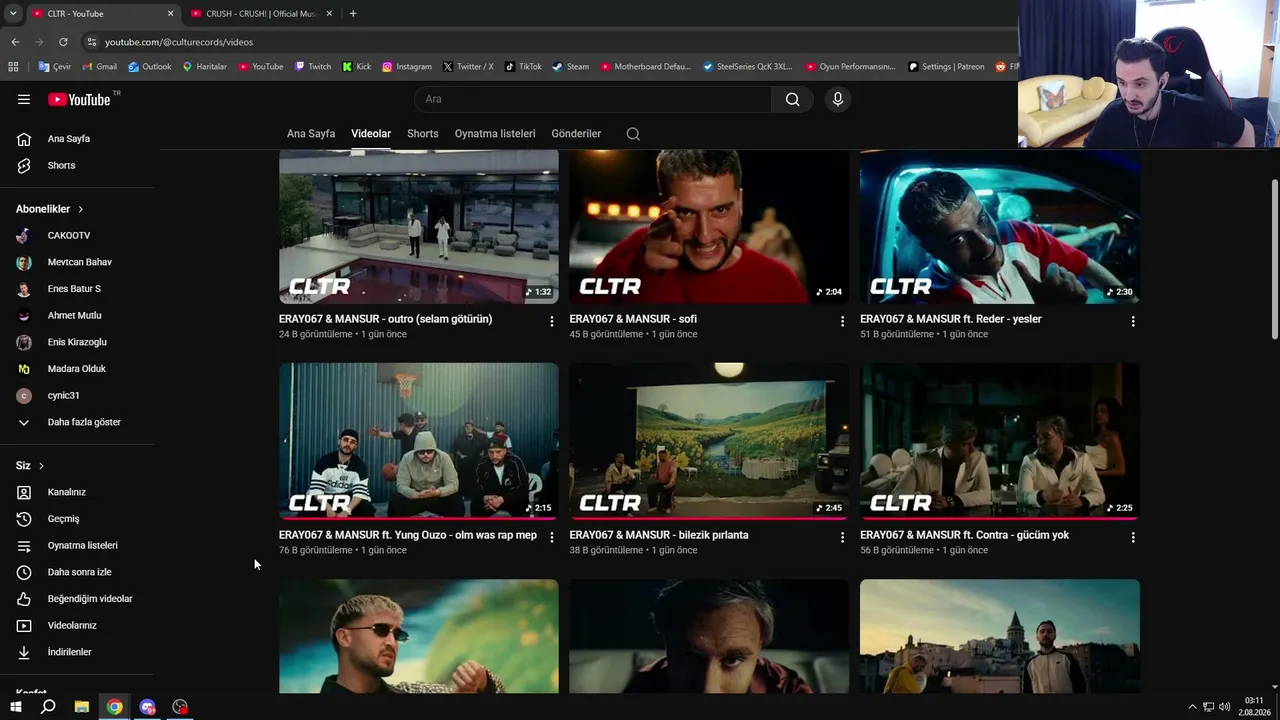Open the Gönderiler channel tab
Screen dimensions: 1280x720
tap(576, 134)
